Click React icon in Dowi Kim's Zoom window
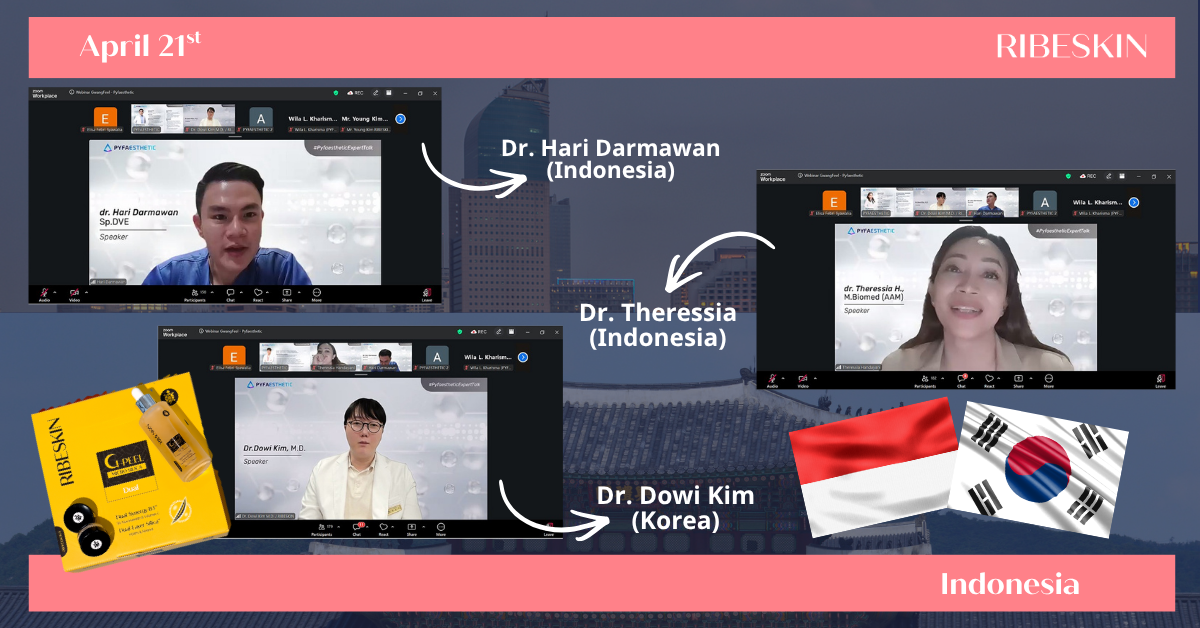 coord(383,529)
